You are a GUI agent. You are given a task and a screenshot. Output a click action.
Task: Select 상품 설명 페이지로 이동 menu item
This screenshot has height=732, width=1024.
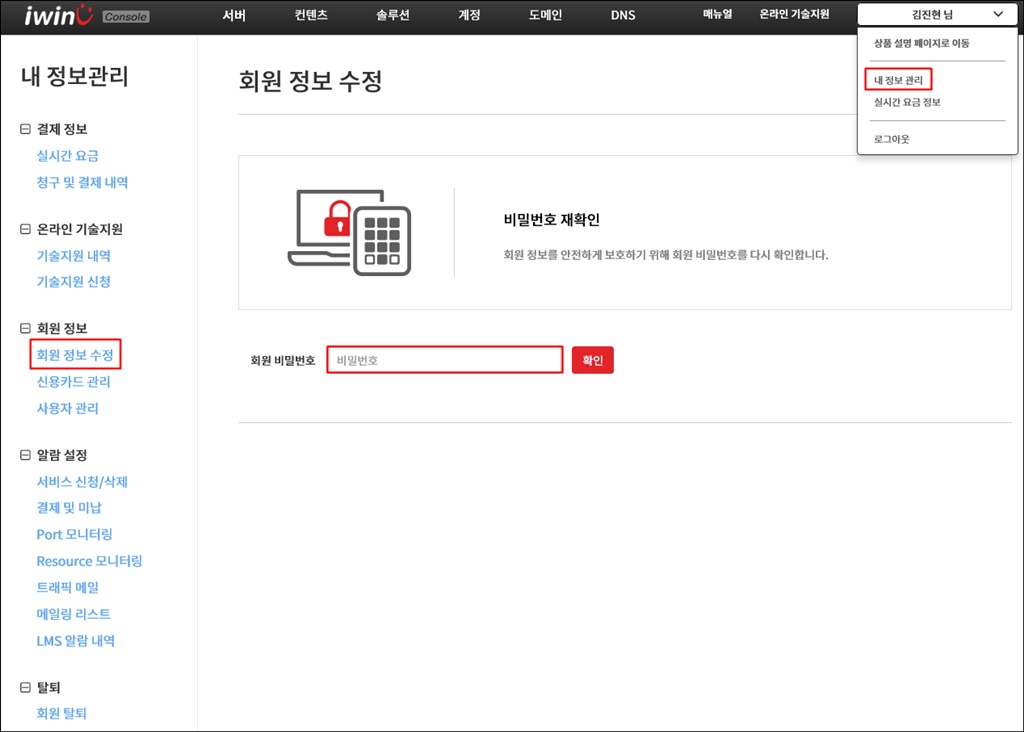(x=921, y=43)
